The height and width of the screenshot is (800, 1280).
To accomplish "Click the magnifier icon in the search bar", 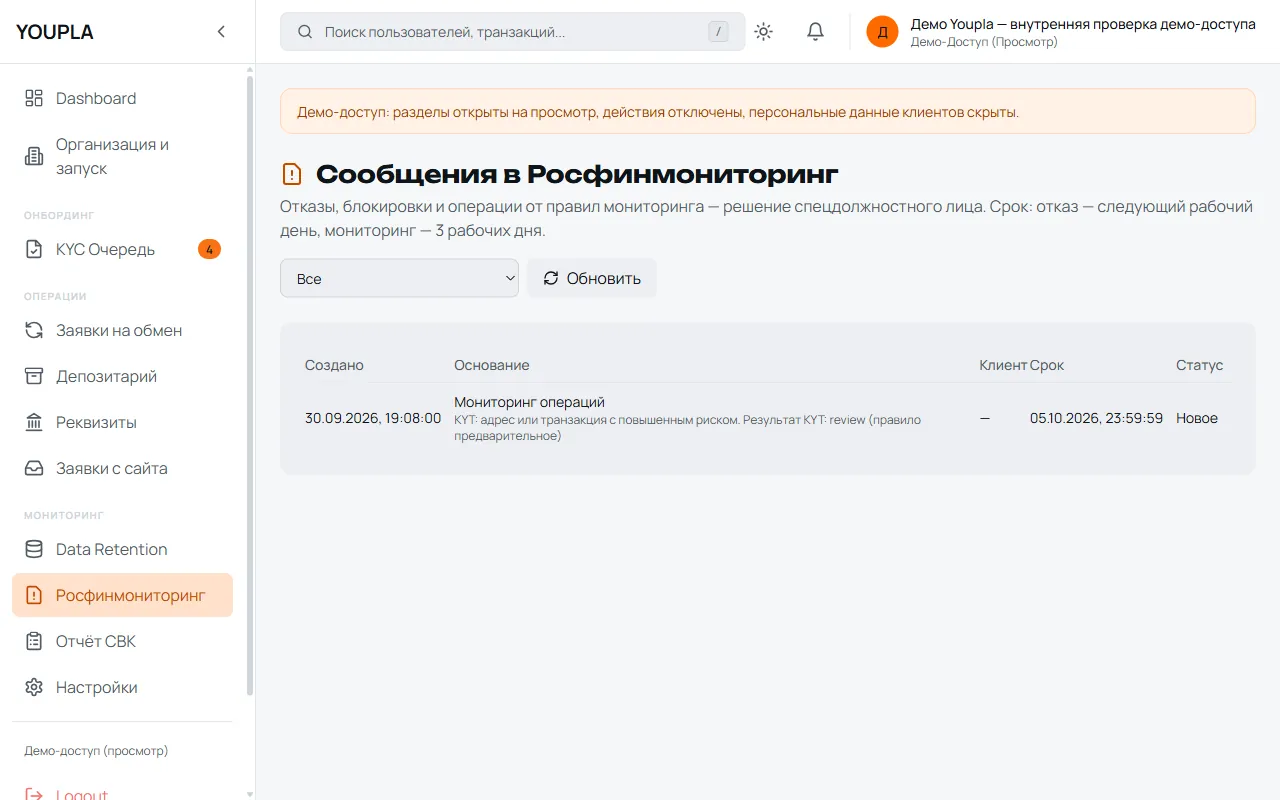I will click(305, 32).
